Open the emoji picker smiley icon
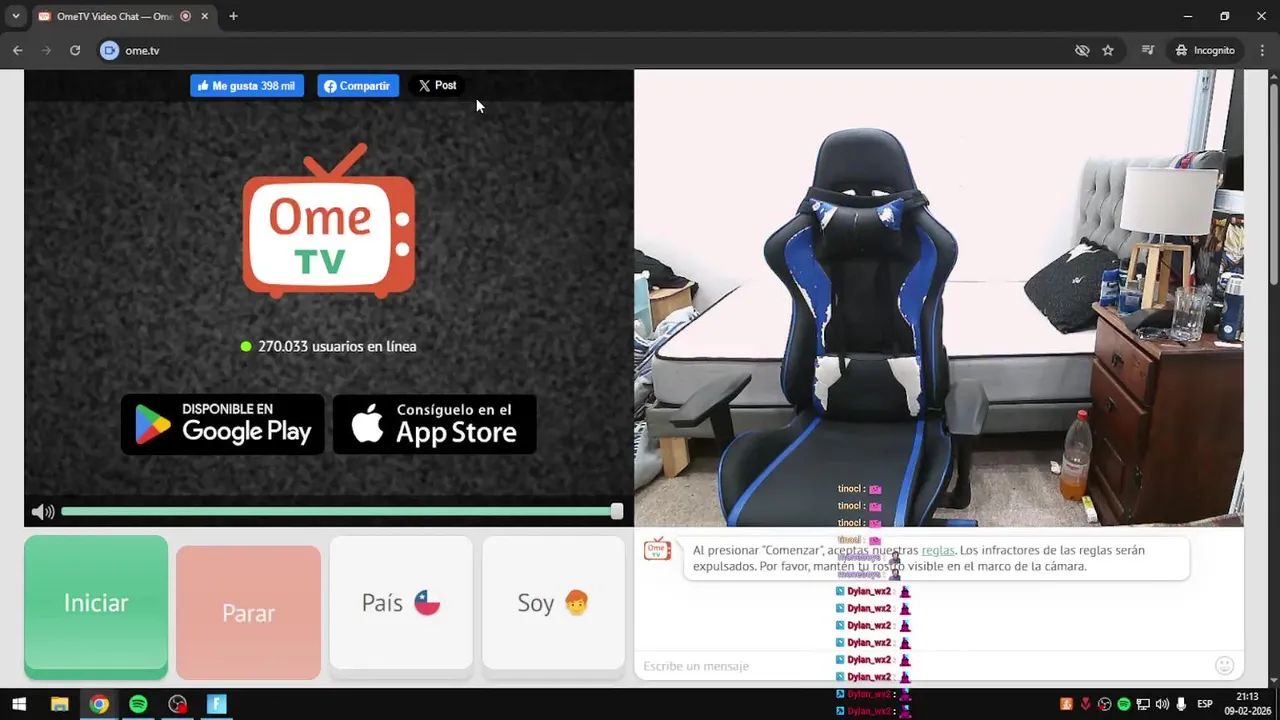The height and width of the screenshot is (720, 1280). point(1224,666)
